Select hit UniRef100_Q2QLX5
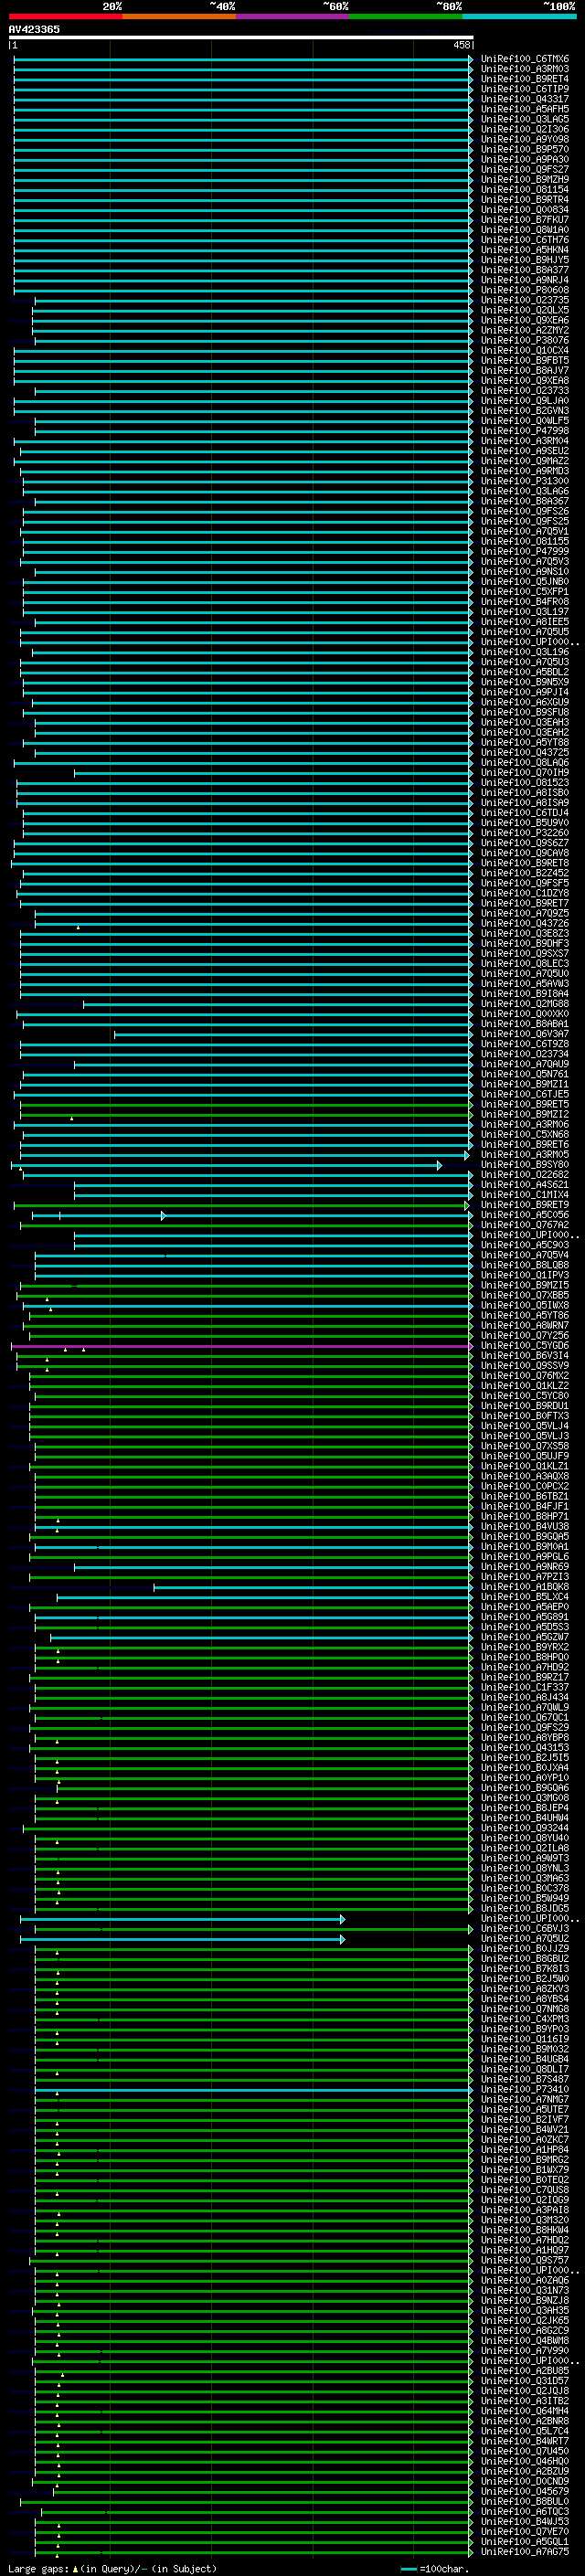Viewport: 585px width, 2576px height. click(524, 310)
